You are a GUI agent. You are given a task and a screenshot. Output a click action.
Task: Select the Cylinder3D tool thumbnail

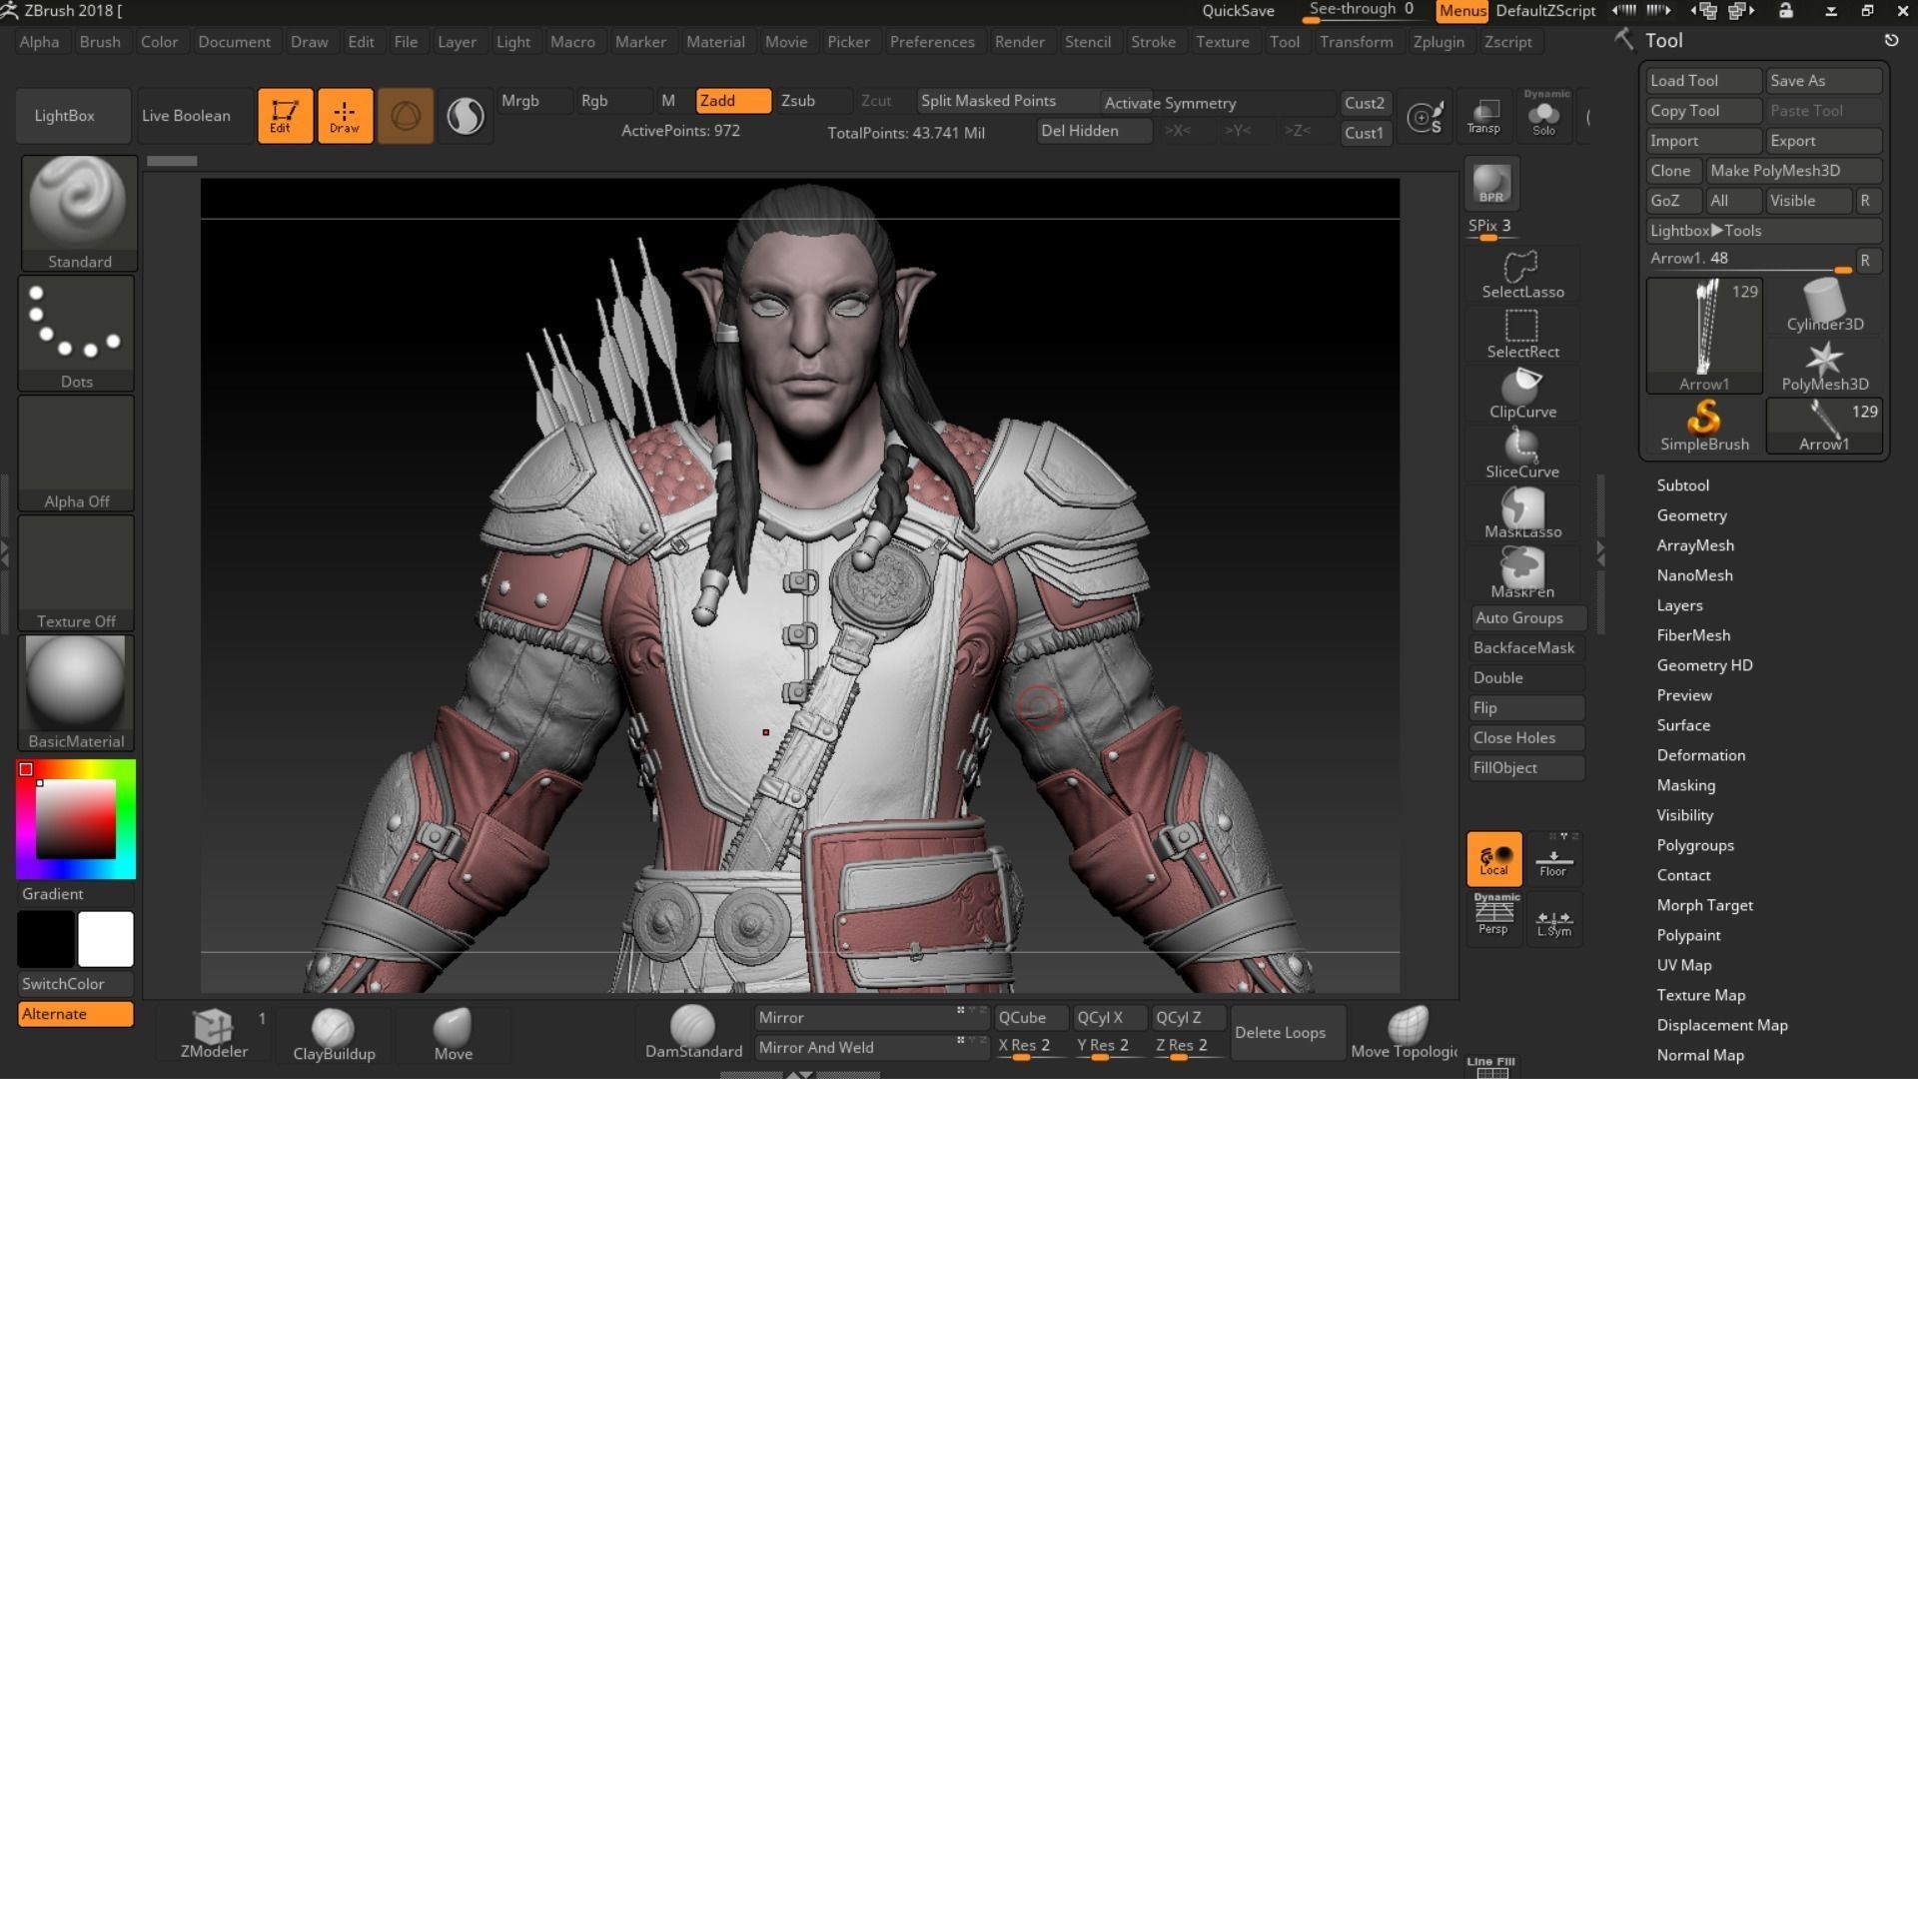click(1823, 305)
